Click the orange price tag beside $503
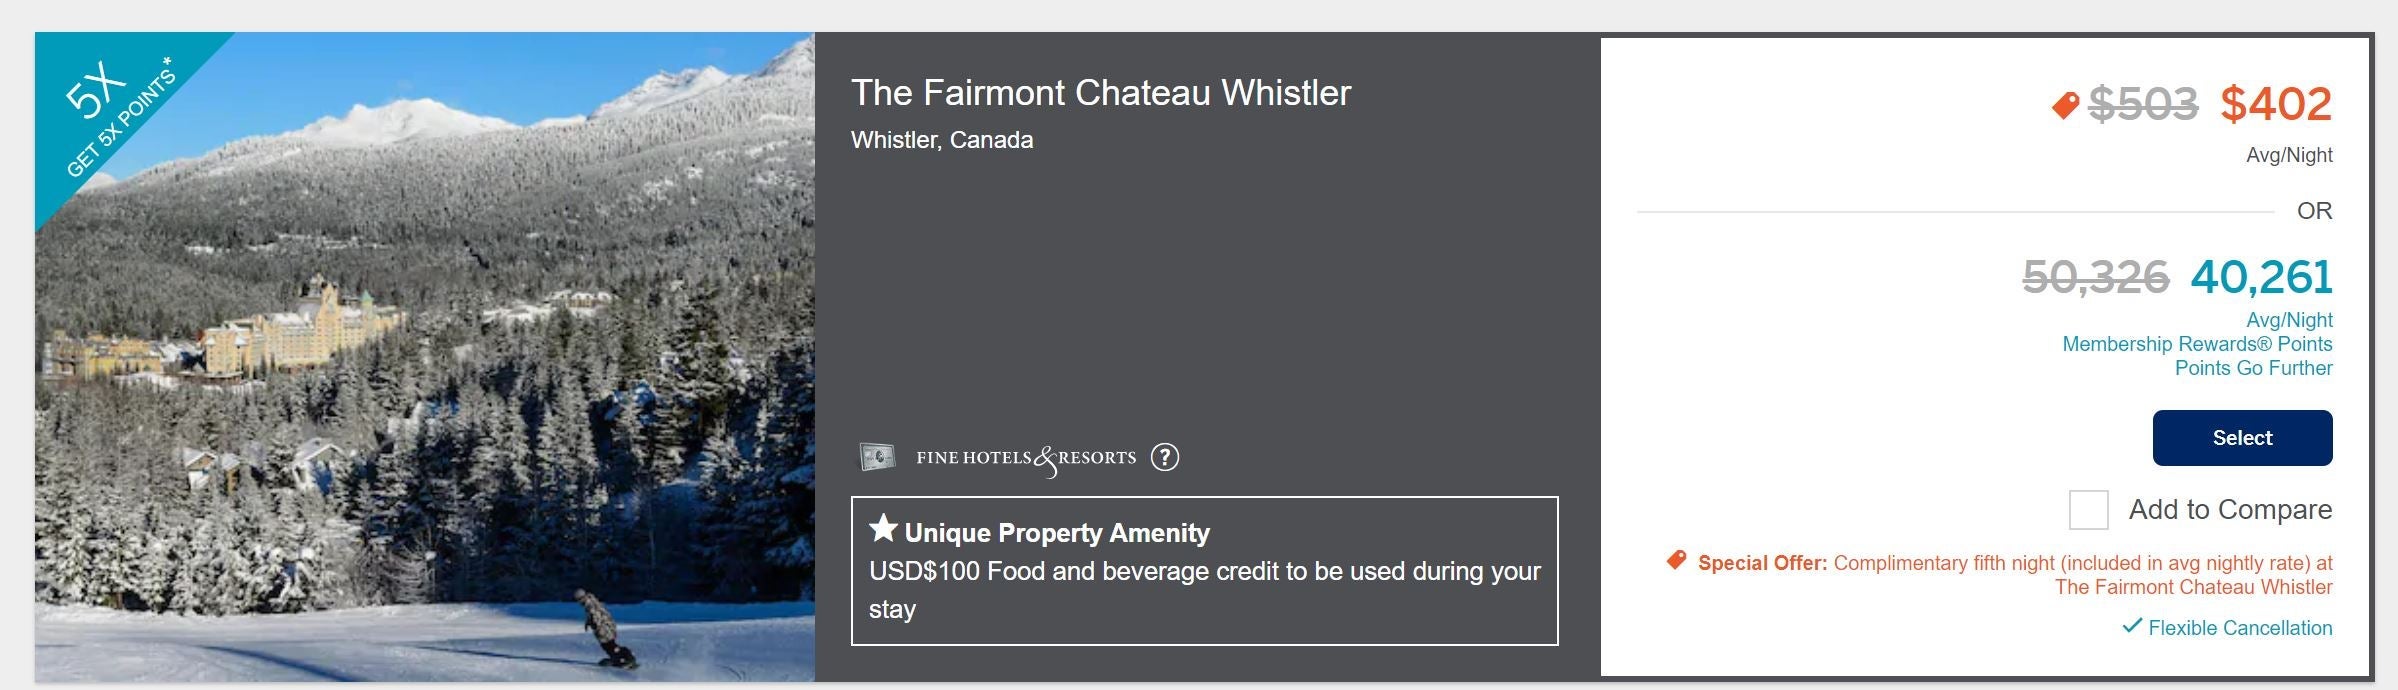The height and width of the screenshot is (690, 2398). point(2065,104)
